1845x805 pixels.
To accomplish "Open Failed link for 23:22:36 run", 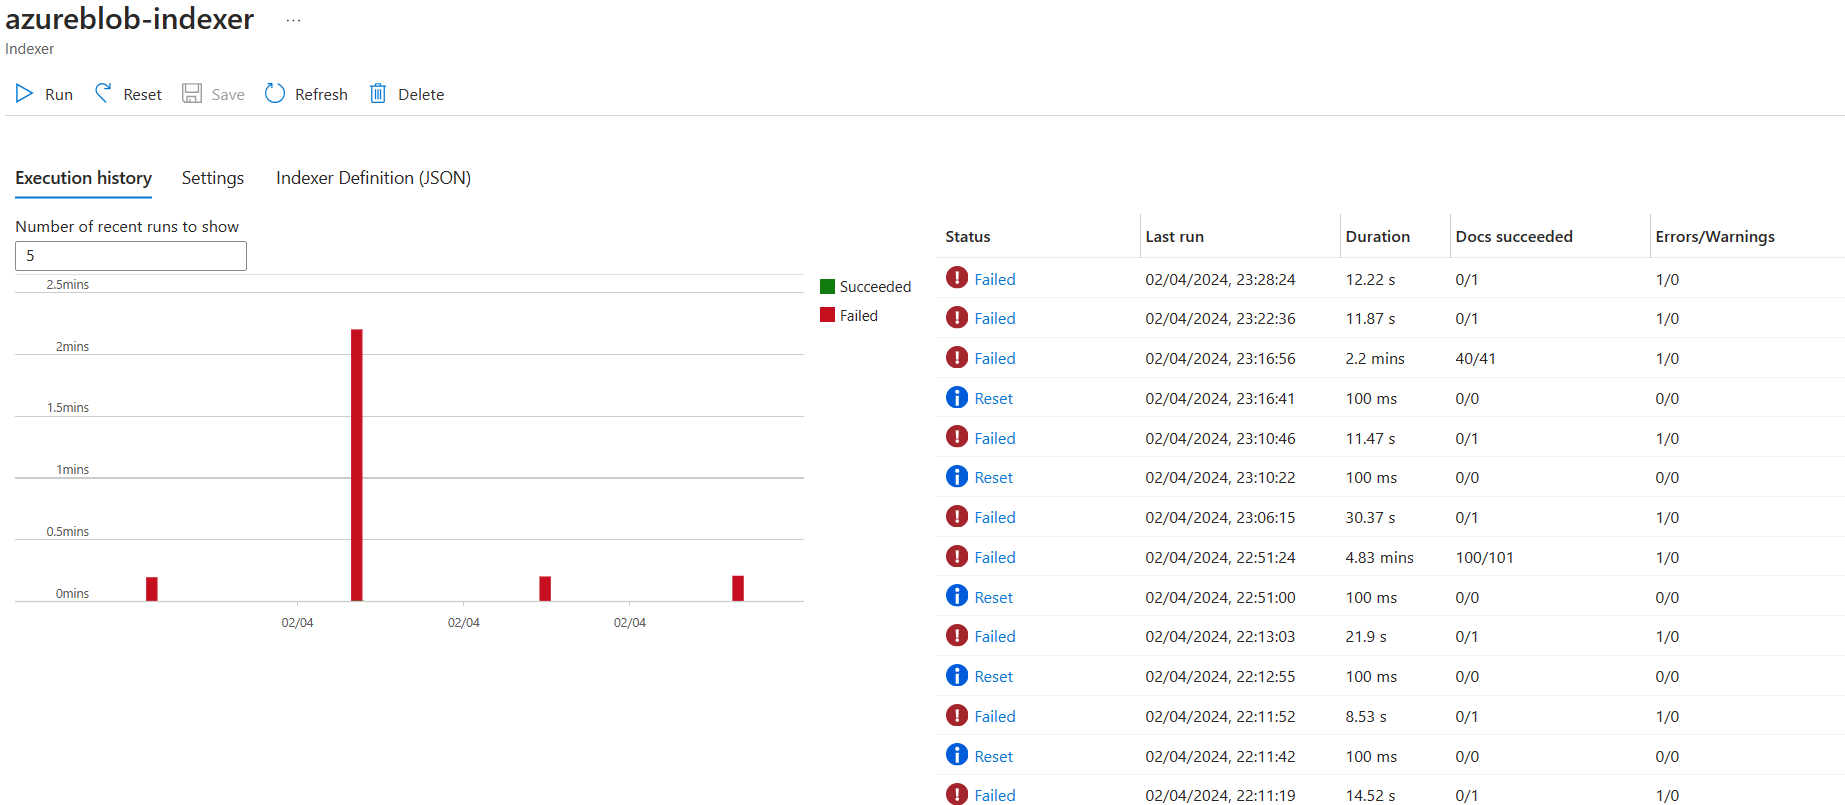I will coord(995,319).
